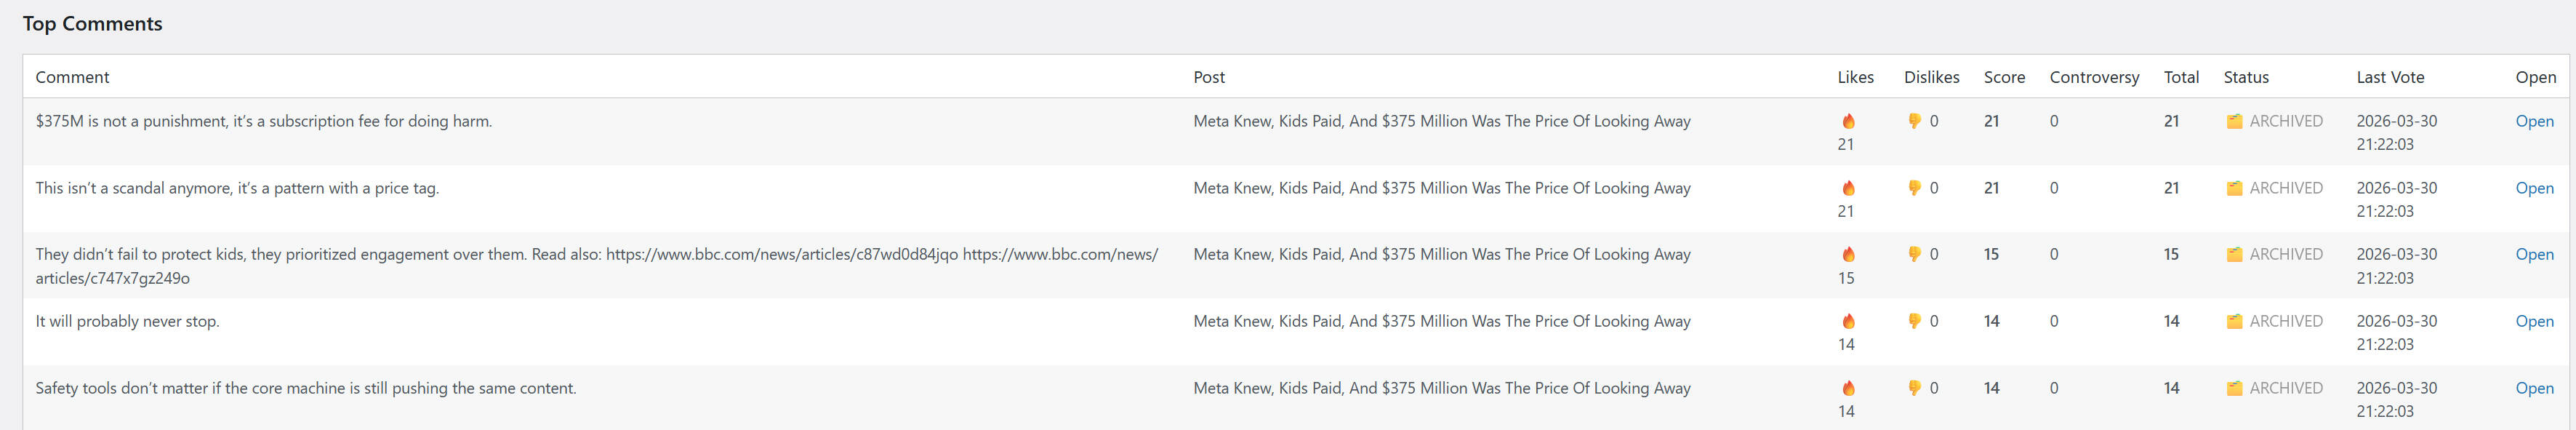Open the 'prioritized engagement' comment via Open link
The image size is (2576, 430).
2534,254
